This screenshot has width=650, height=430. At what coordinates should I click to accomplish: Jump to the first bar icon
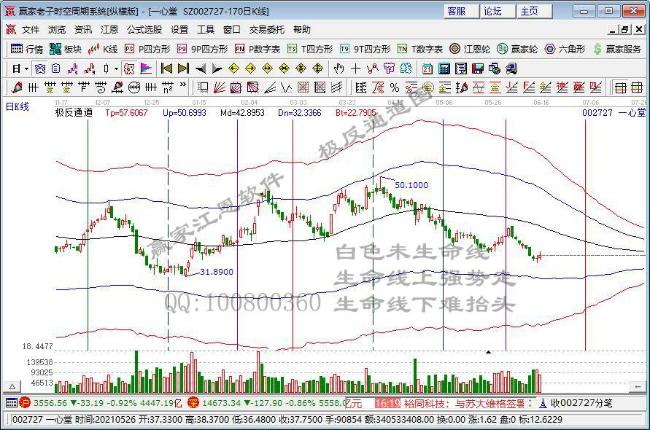pyautogui.click(x=166, y=68)
